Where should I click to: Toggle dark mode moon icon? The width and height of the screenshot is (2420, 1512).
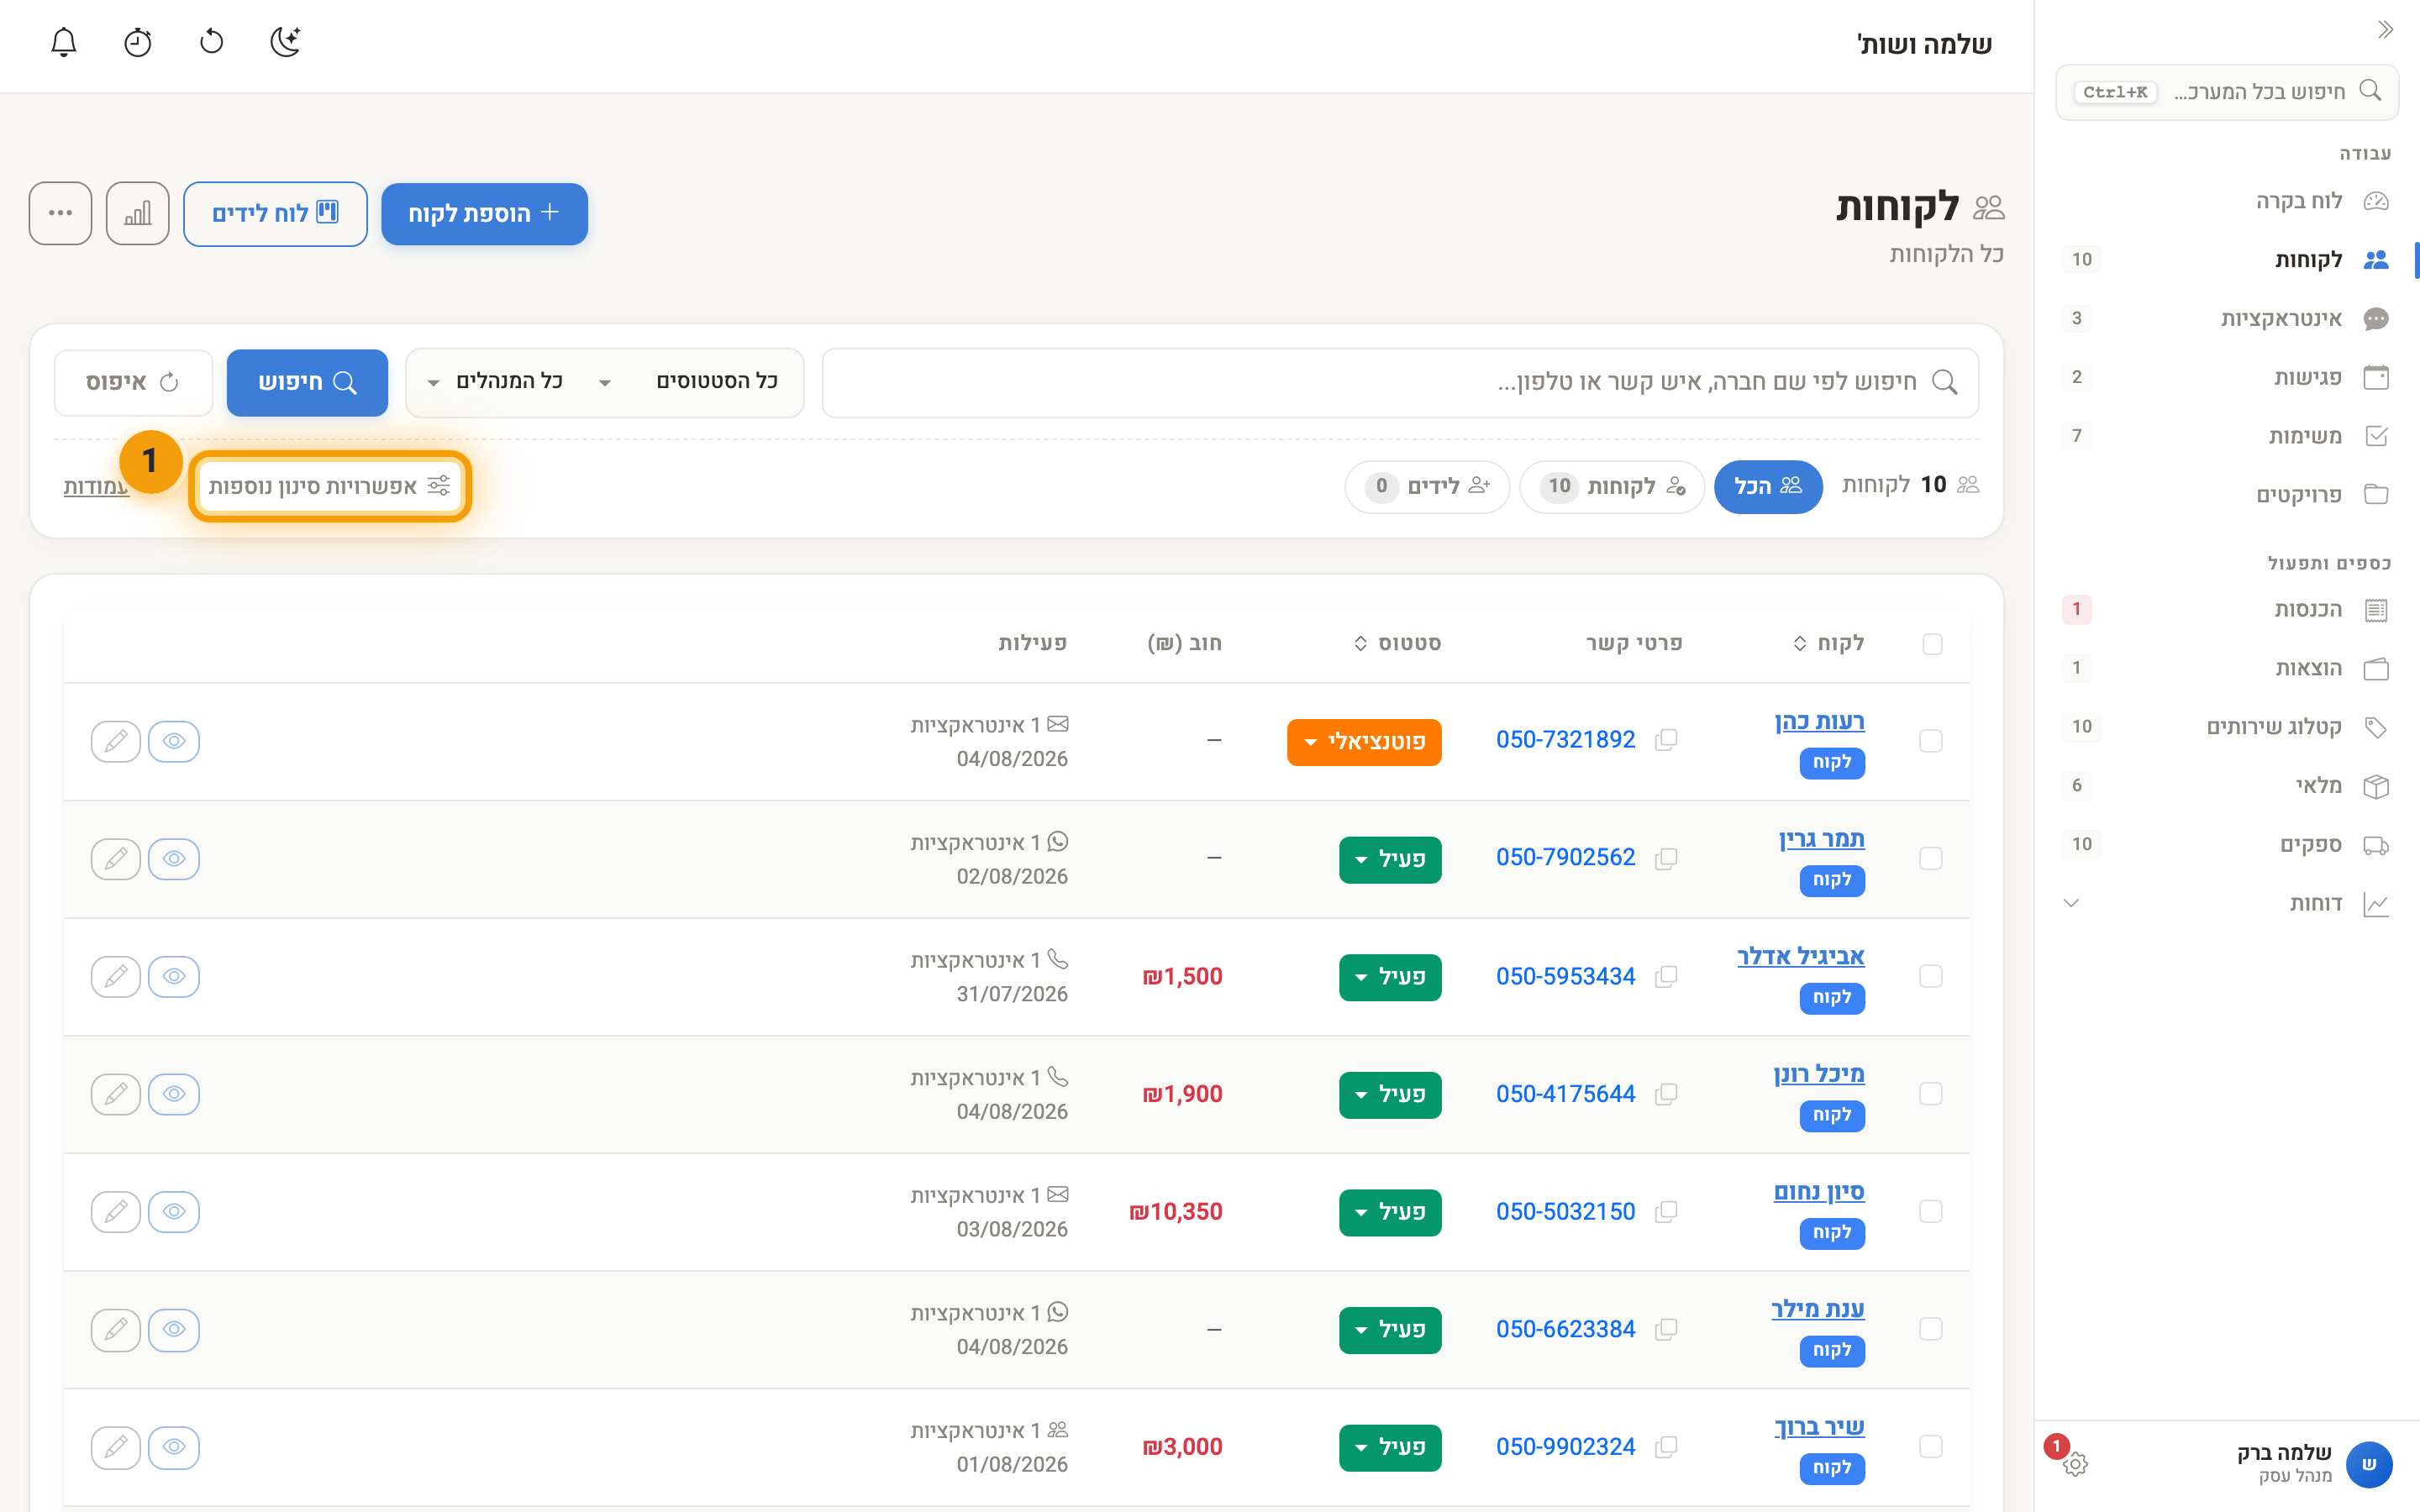285,42
